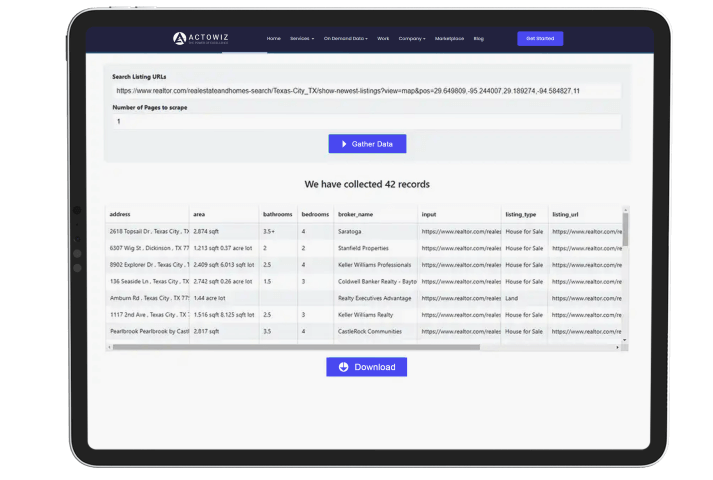Open the Home menu item
Screen dimensions: 713x480
(273, 39)
